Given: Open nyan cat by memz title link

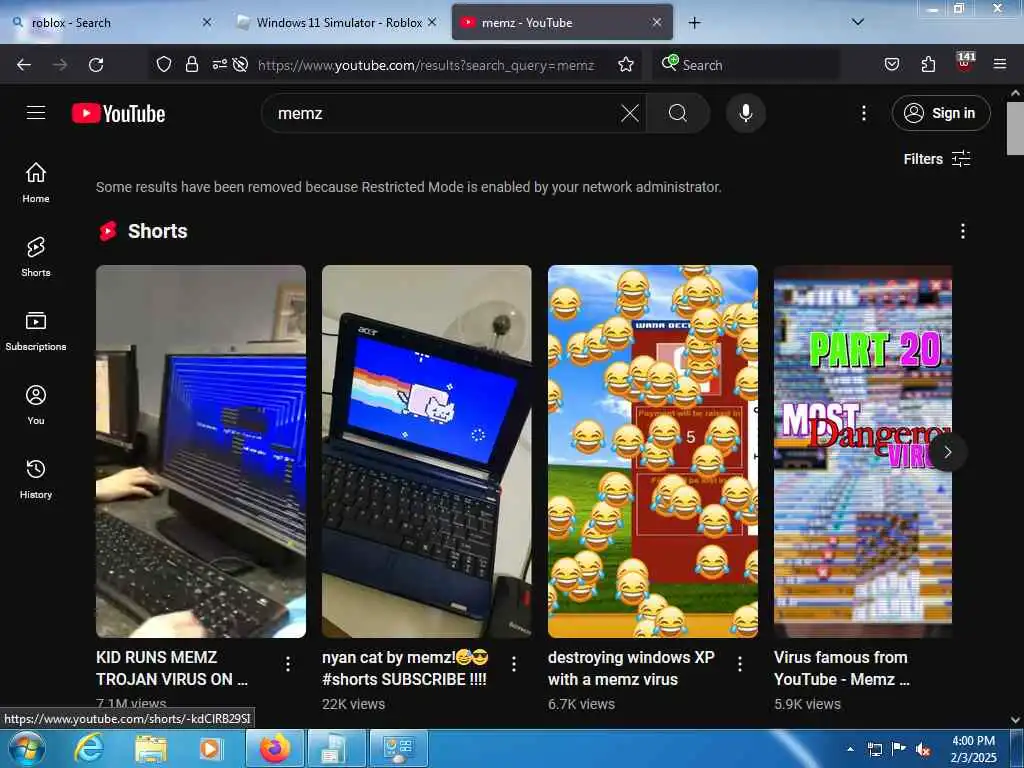Looking at the screenshot, I should click(x=405, y=668).
